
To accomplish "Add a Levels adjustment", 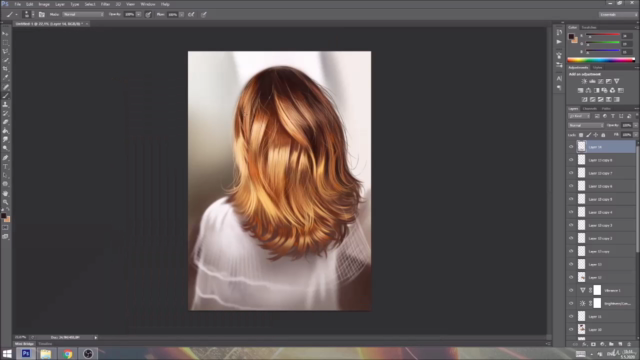I will tap(592, 82).
